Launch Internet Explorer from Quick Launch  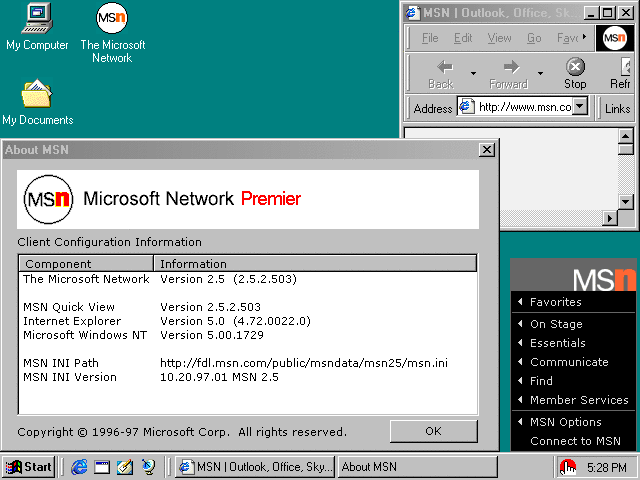[79, 467]
